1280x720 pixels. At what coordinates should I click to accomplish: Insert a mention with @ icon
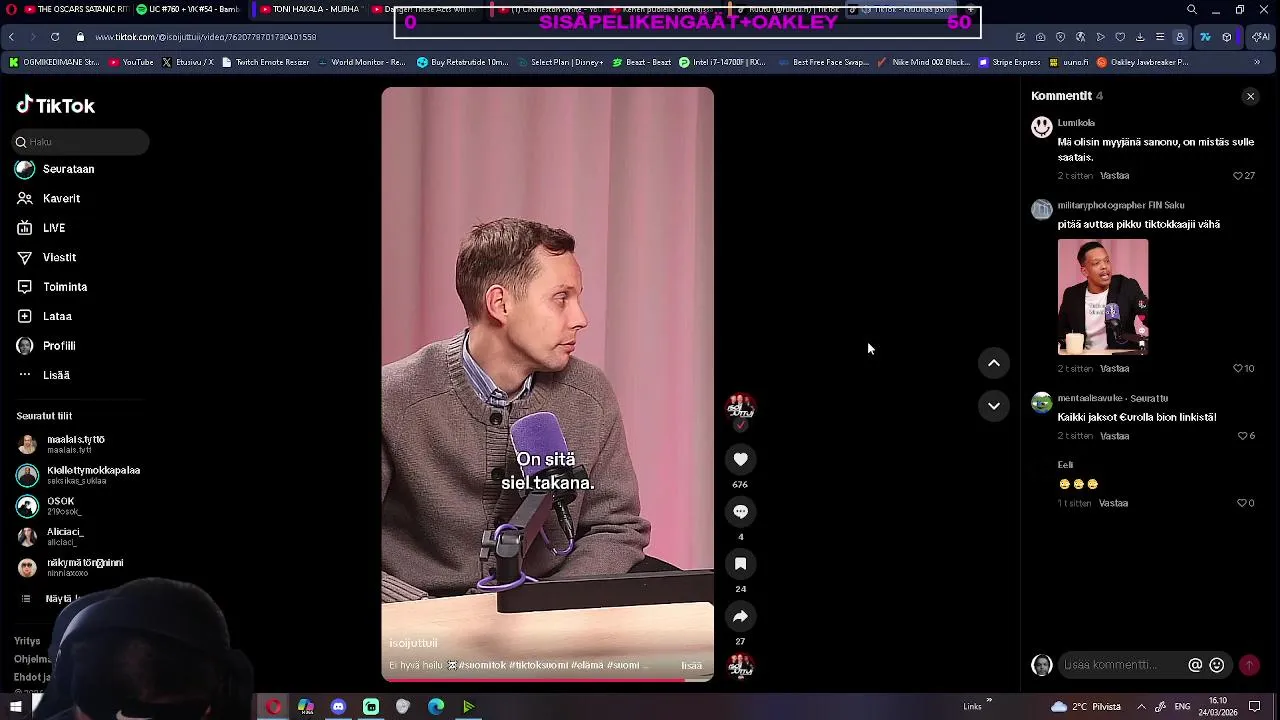tap(1195, 665)
